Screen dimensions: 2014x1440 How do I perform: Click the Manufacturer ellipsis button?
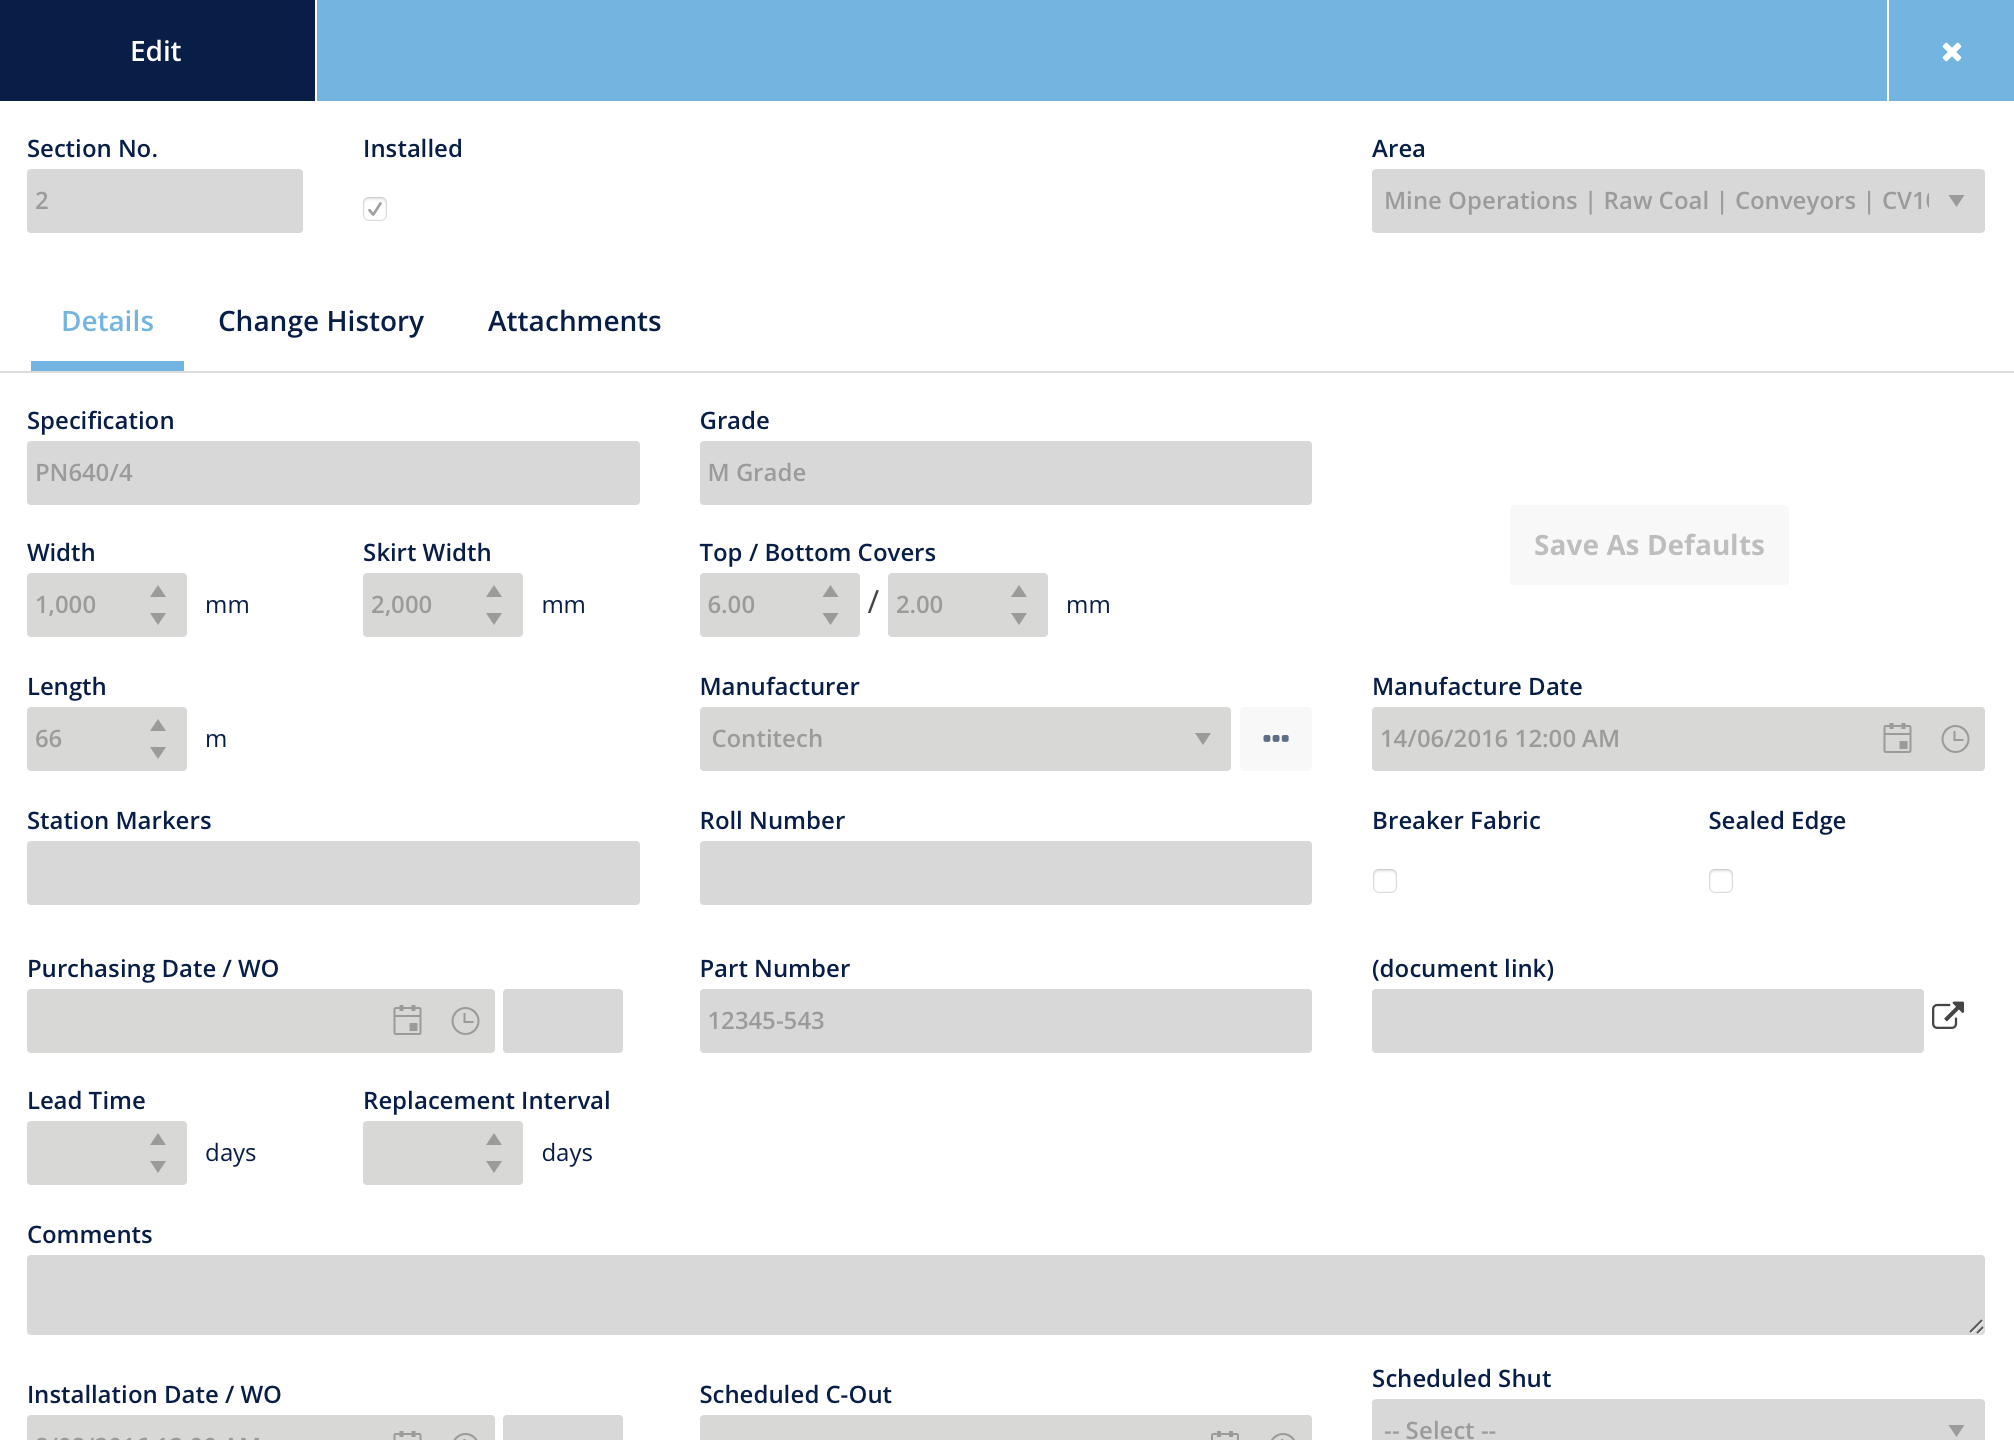pos(1276,739)
